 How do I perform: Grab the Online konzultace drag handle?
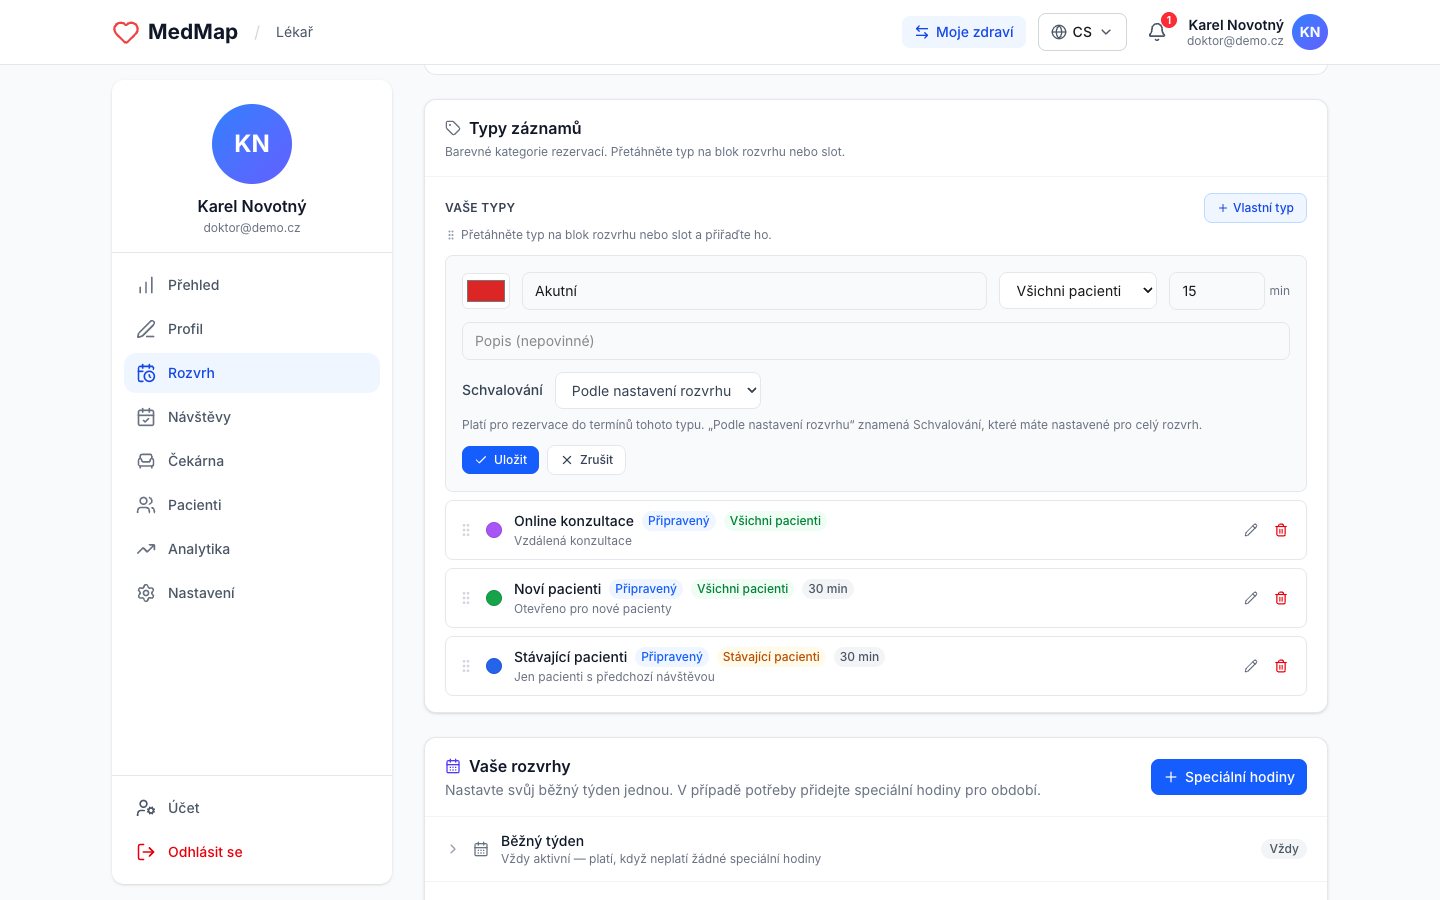point(466,530)
